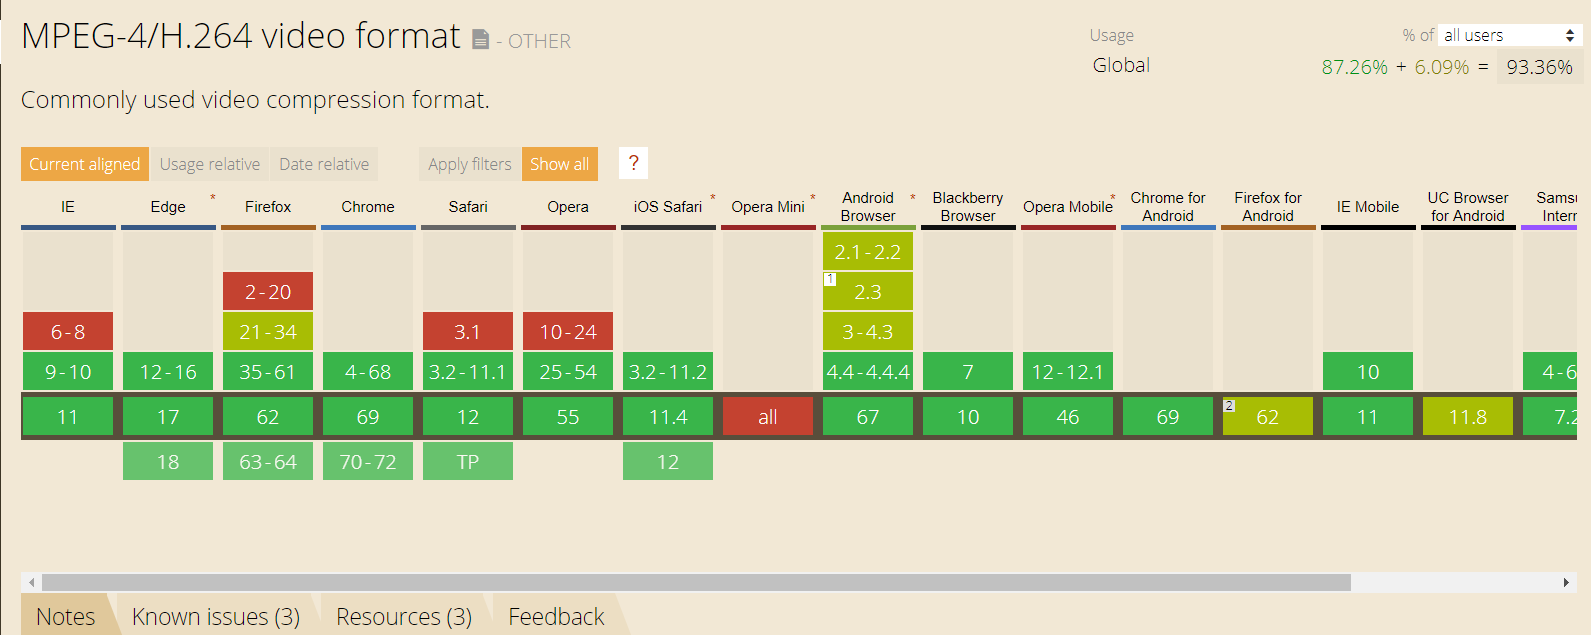Click the Android Browser column header

tap(868, 207)
